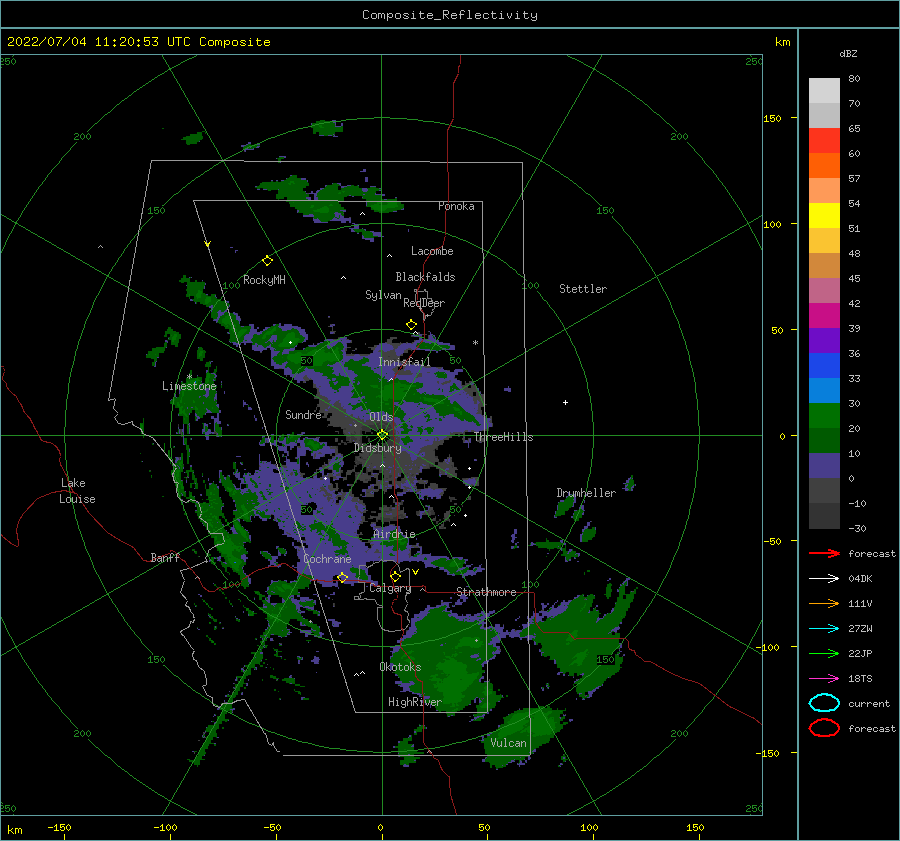
Task: Click the Limestone label
Action: click(x=189, y=386)
